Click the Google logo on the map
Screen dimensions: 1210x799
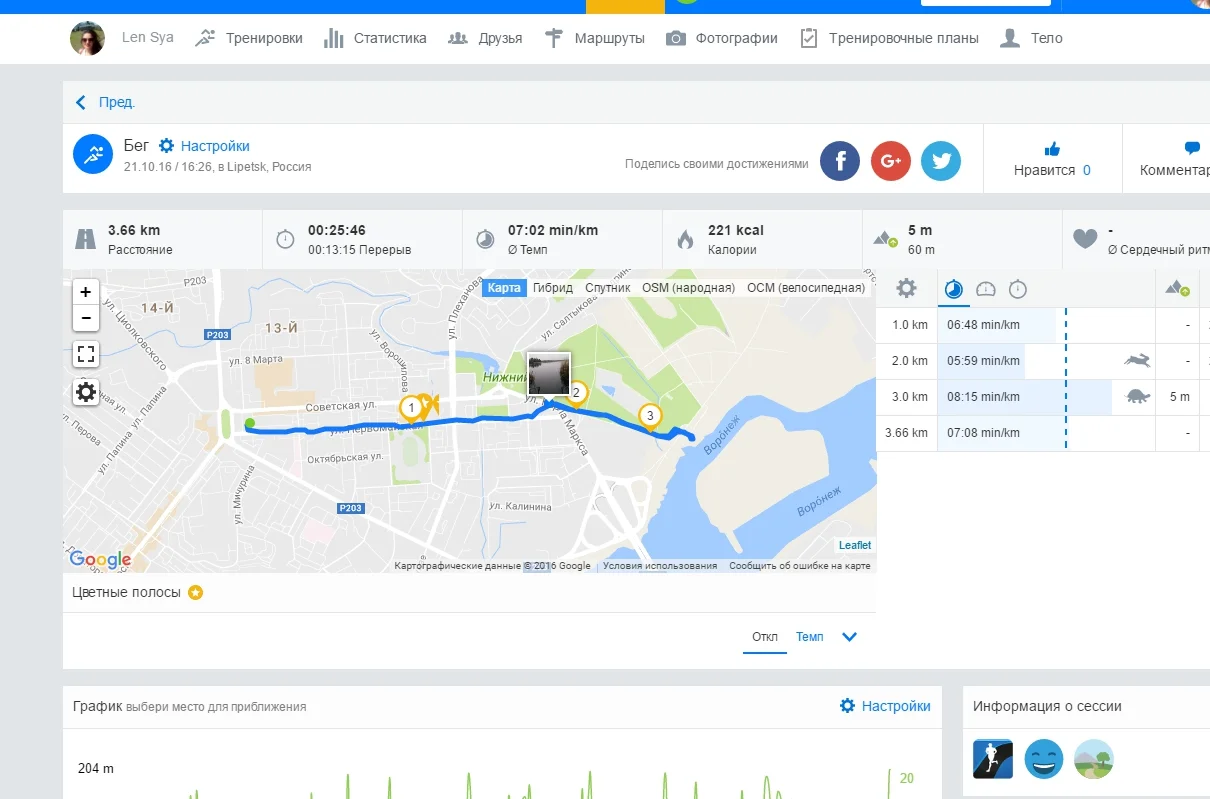[100, 560]
